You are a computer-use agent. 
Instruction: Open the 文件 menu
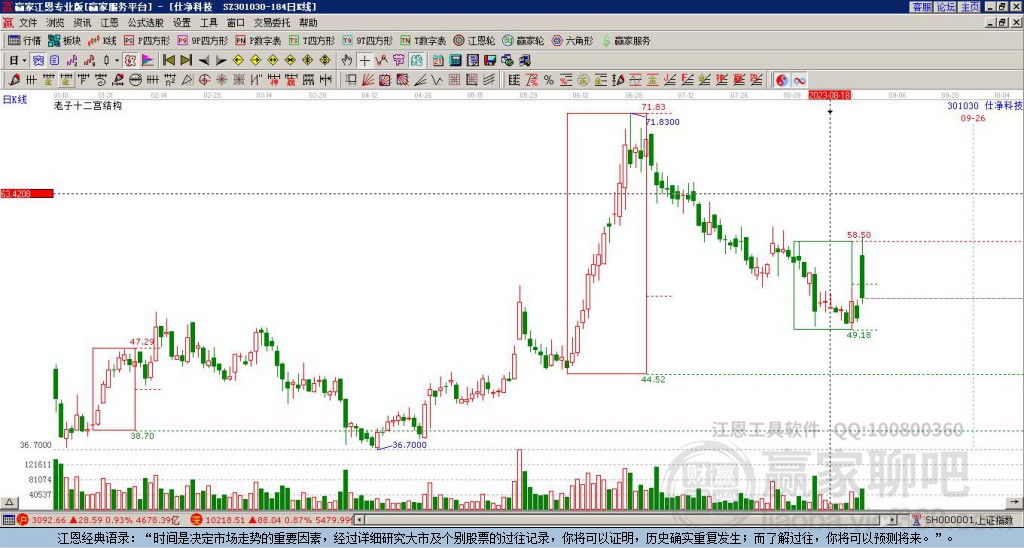(x=28, y=23)
